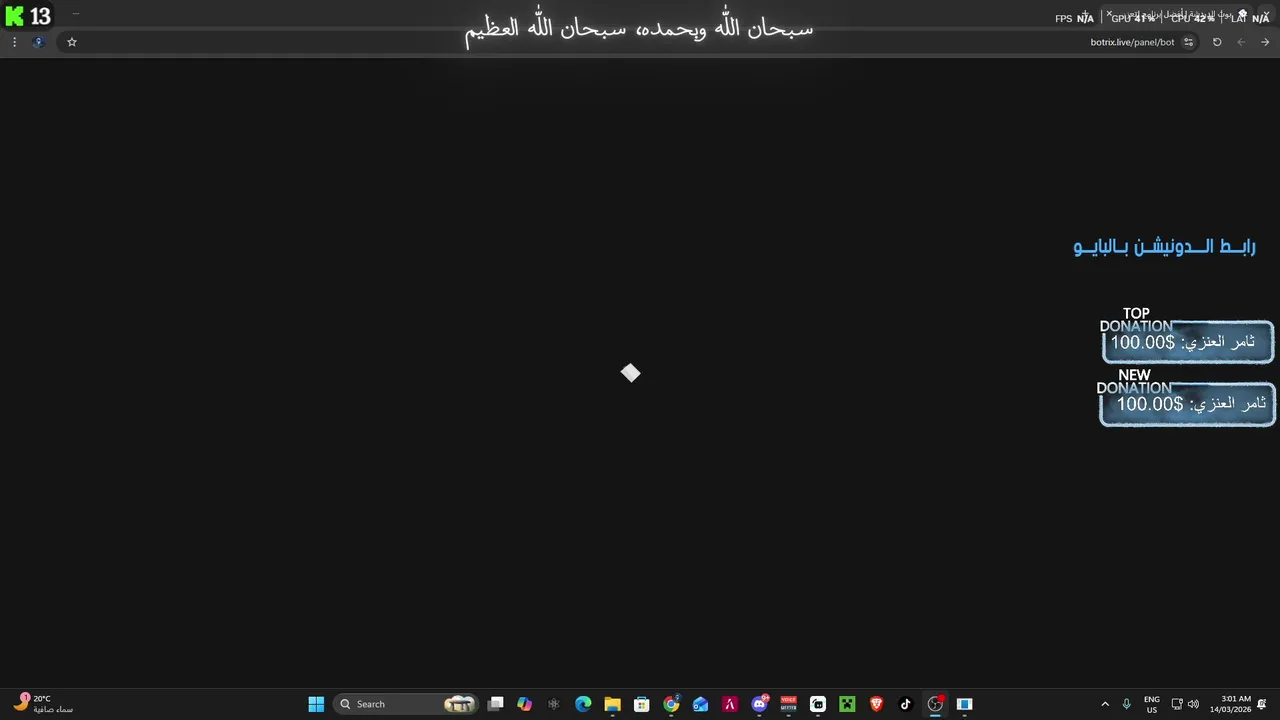Open Discord from the taskbar
1280x720 pixels.
(x=759, y=704)
